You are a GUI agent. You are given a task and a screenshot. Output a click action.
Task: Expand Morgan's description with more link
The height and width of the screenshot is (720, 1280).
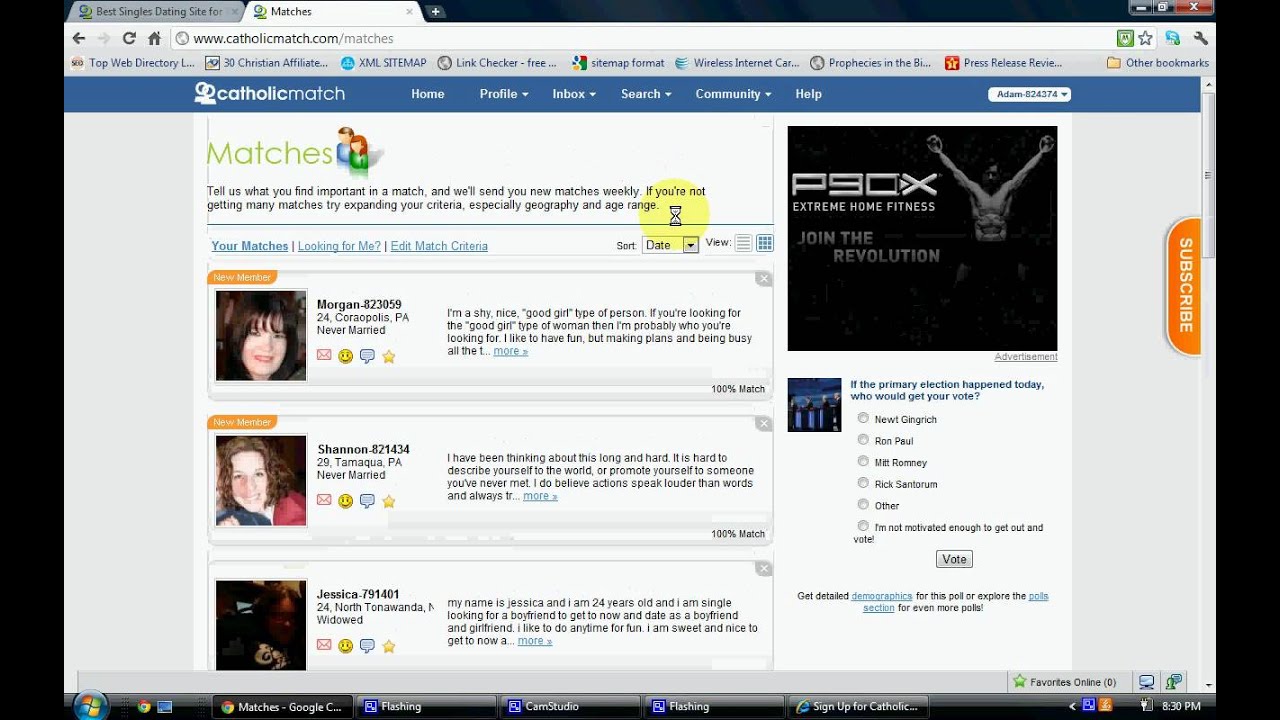click(510, 351)
